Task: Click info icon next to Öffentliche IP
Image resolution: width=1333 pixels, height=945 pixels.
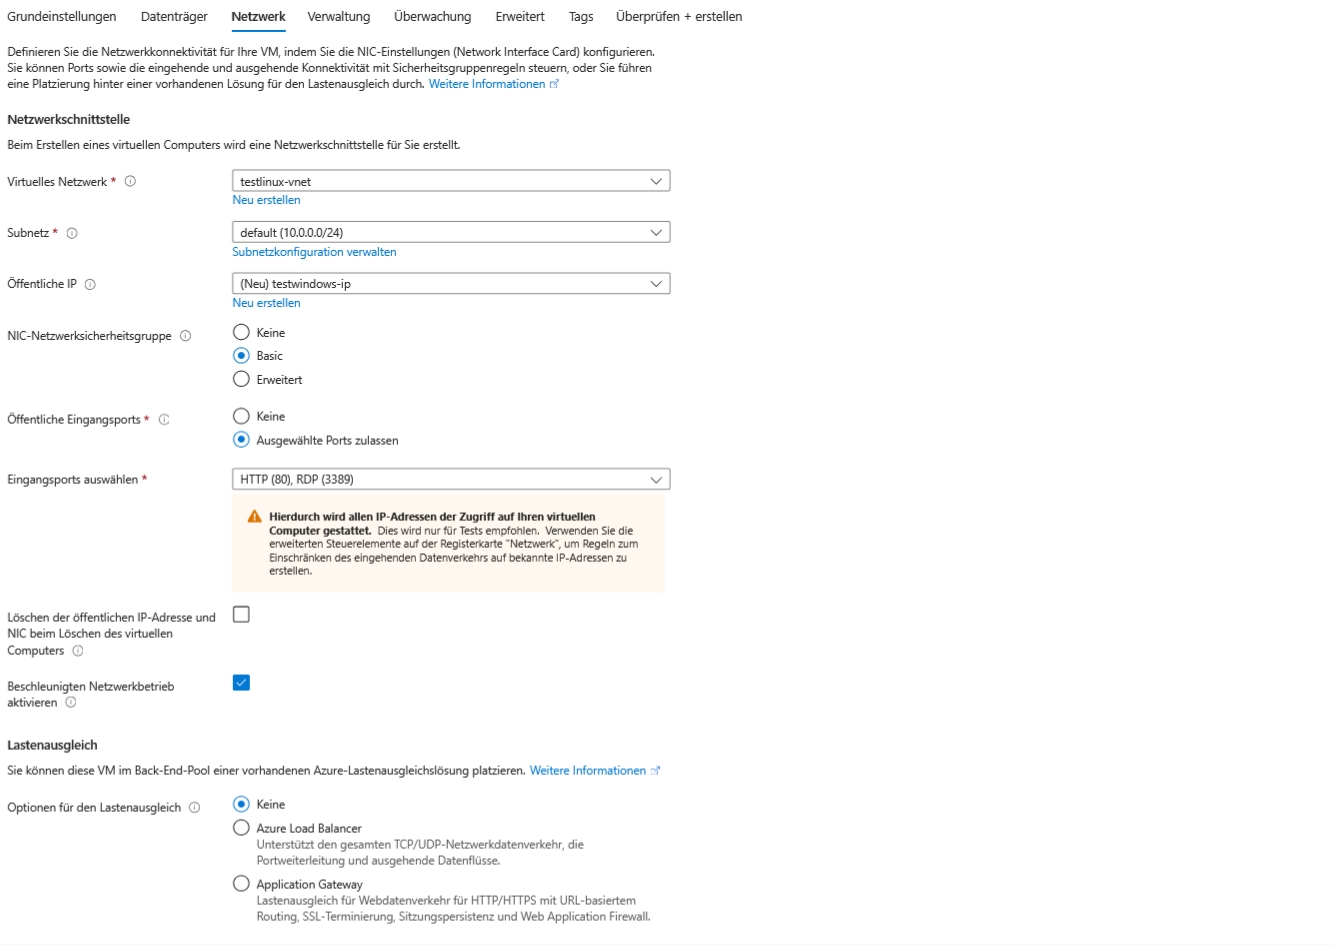Action: point(90,284)
